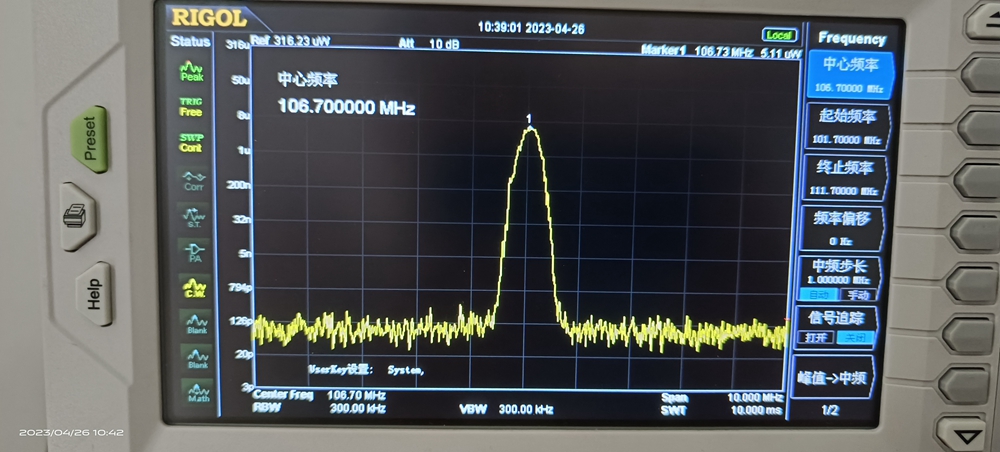Tap the SWP Cont sweep status icon
Screen dimensions: 1000x452
click(x=191, y=143)
